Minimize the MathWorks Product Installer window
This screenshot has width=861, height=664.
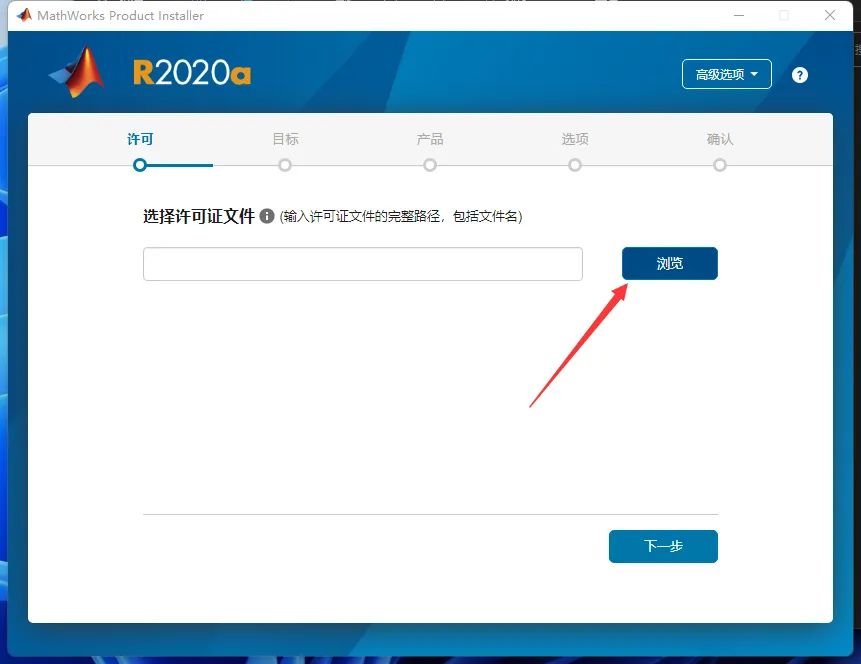739,15
